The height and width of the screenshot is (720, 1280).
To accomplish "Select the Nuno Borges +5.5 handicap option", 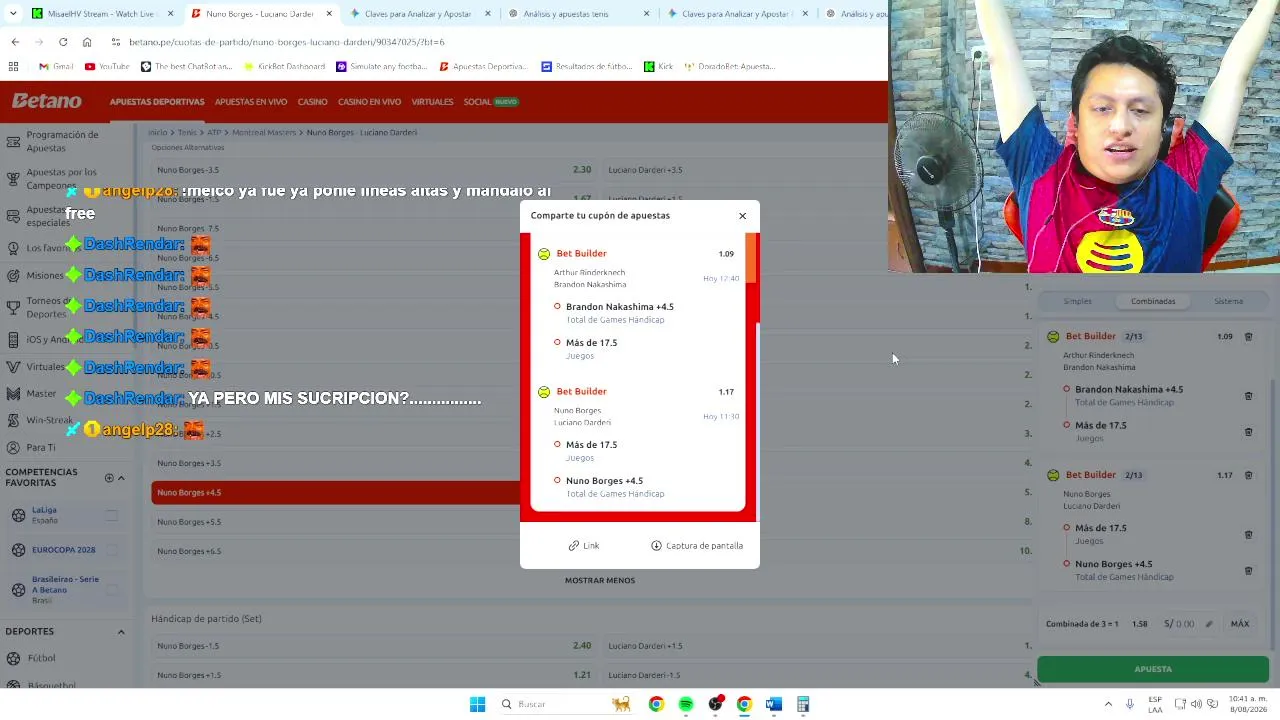I will 373,522.
